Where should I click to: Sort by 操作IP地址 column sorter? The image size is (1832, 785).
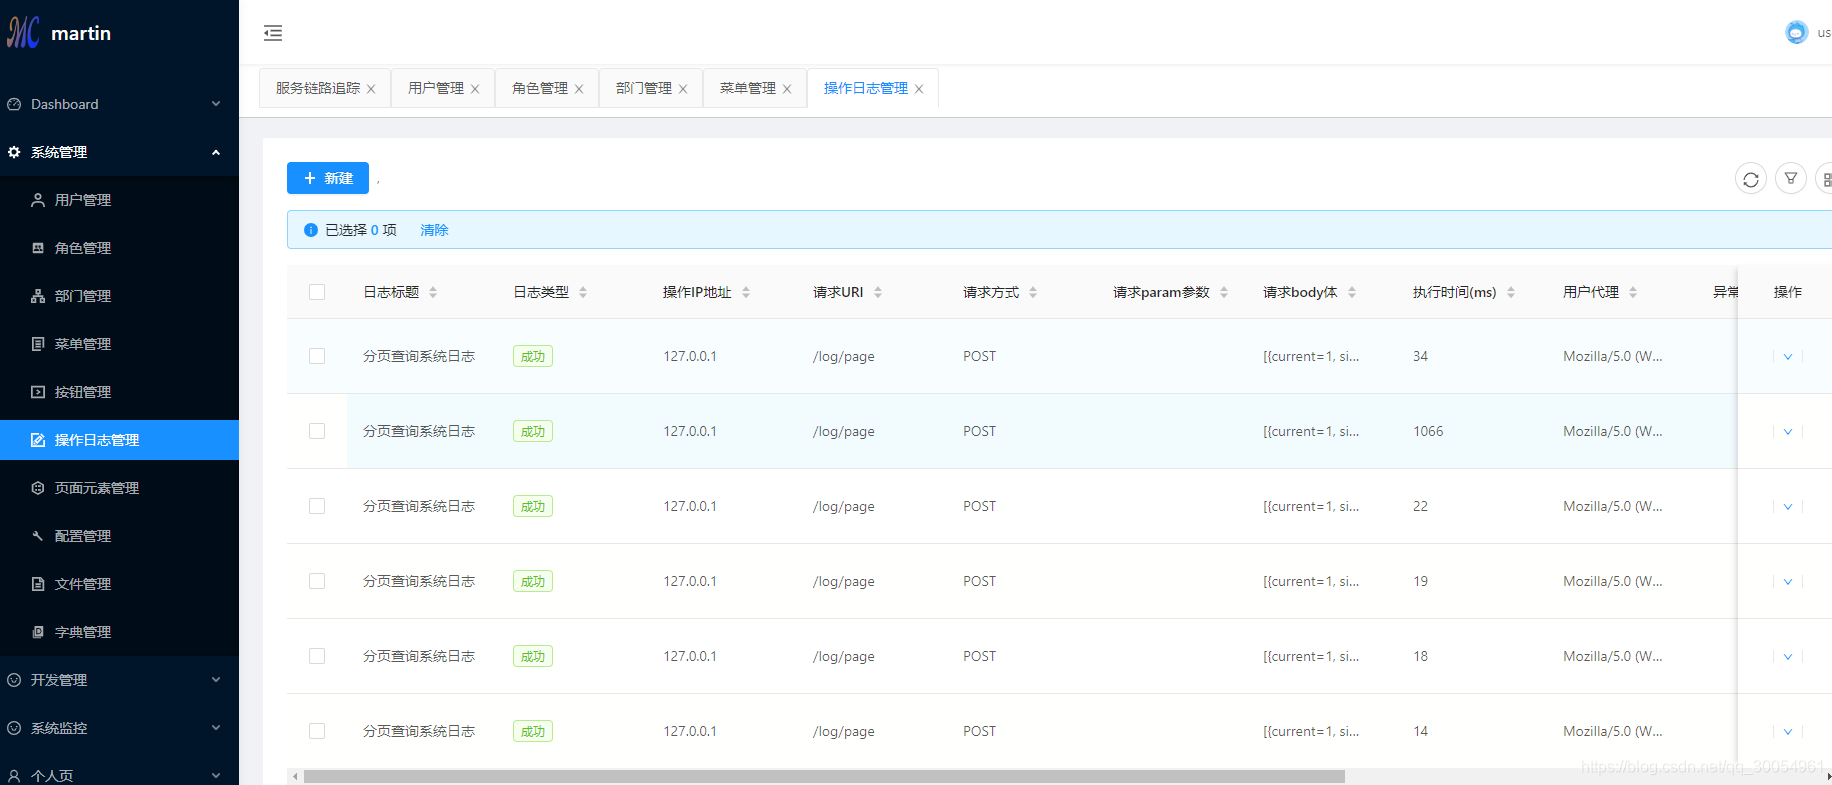746,292
